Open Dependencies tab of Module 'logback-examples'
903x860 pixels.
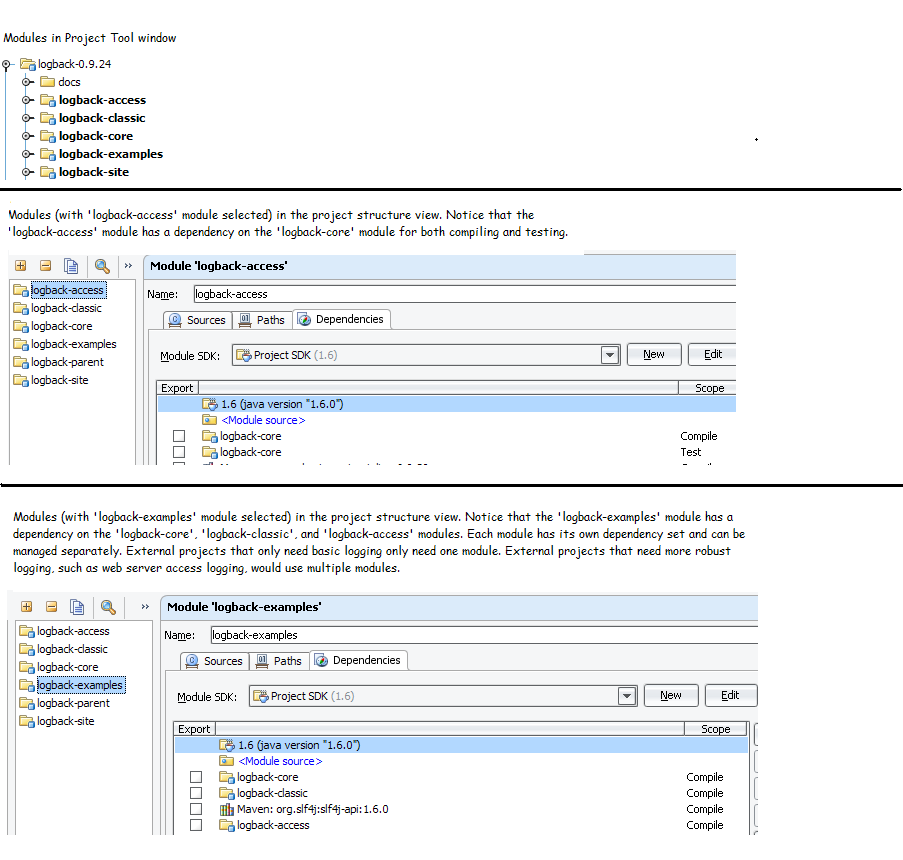click(x=359, y=660)
